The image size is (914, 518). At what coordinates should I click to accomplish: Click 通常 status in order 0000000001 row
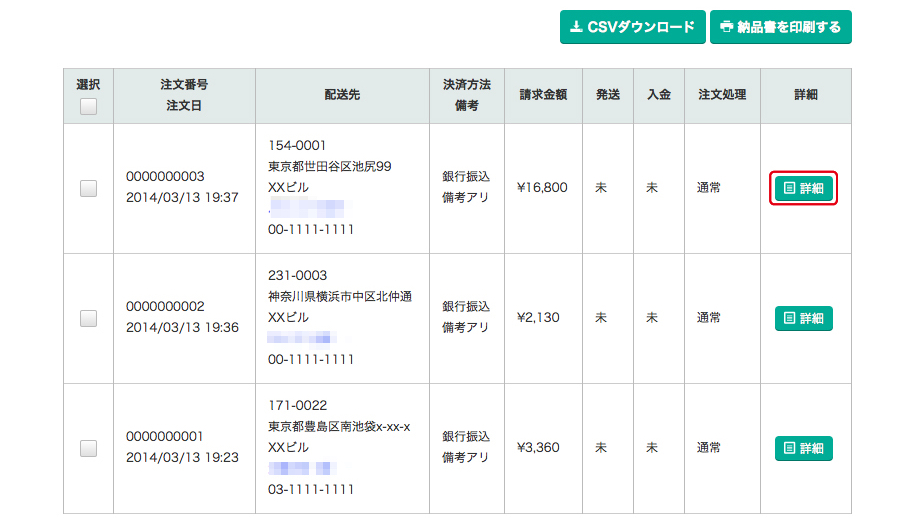(x=709, y=447)
